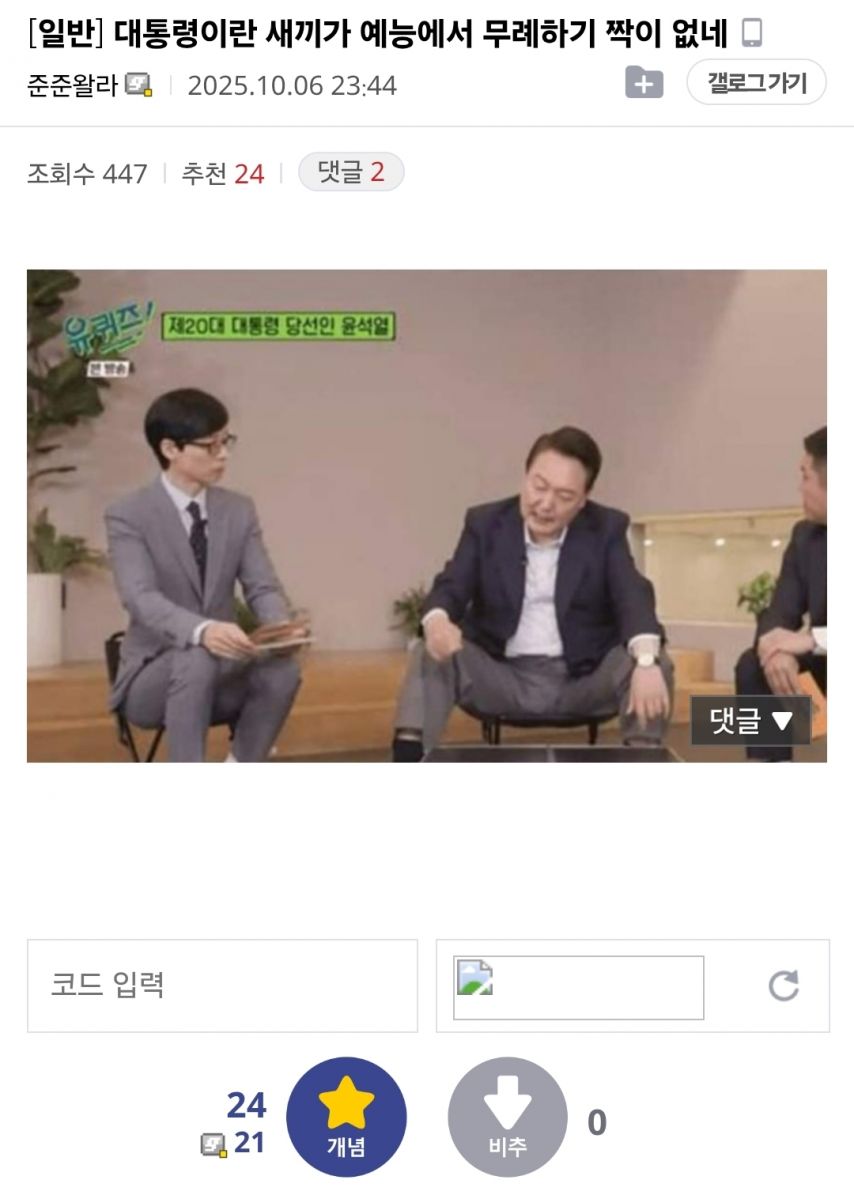This screenshot has height=1191, width=854.
Task: Select the [일반] category tag
Action: (x=65, y=33)
